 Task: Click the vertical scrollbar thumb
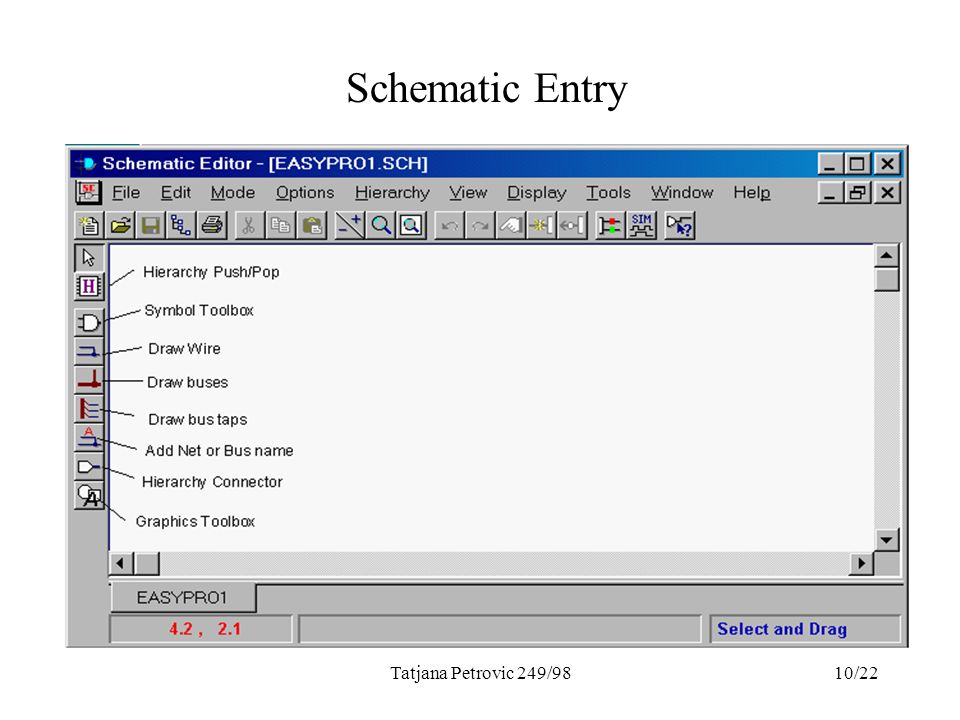pyautogui.click(x=887, y=280)
